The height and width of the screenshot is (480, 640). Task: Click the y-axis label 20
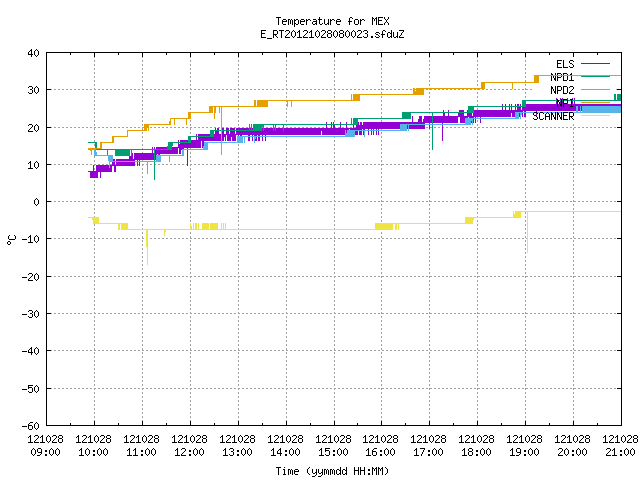coord(33,128)
